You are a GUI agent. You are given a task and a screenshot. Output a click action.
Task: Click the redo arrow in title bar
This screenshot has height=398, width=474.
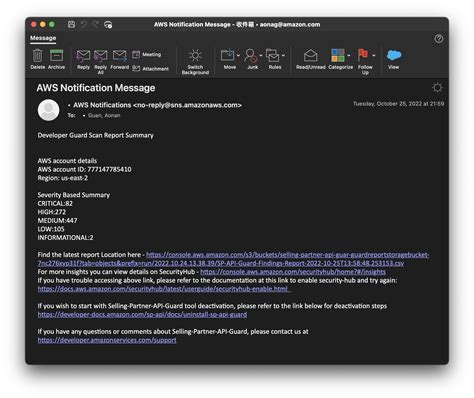pyautogui.click(x=96, y=24)
